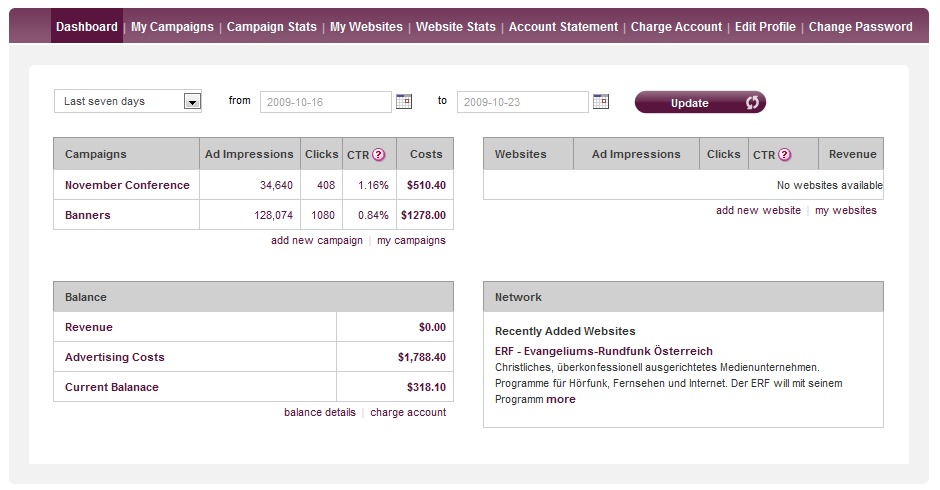Expand the 'Last seven days' dropdown
940x490 pixels.
pyautogui.click(x=192, y=102)
